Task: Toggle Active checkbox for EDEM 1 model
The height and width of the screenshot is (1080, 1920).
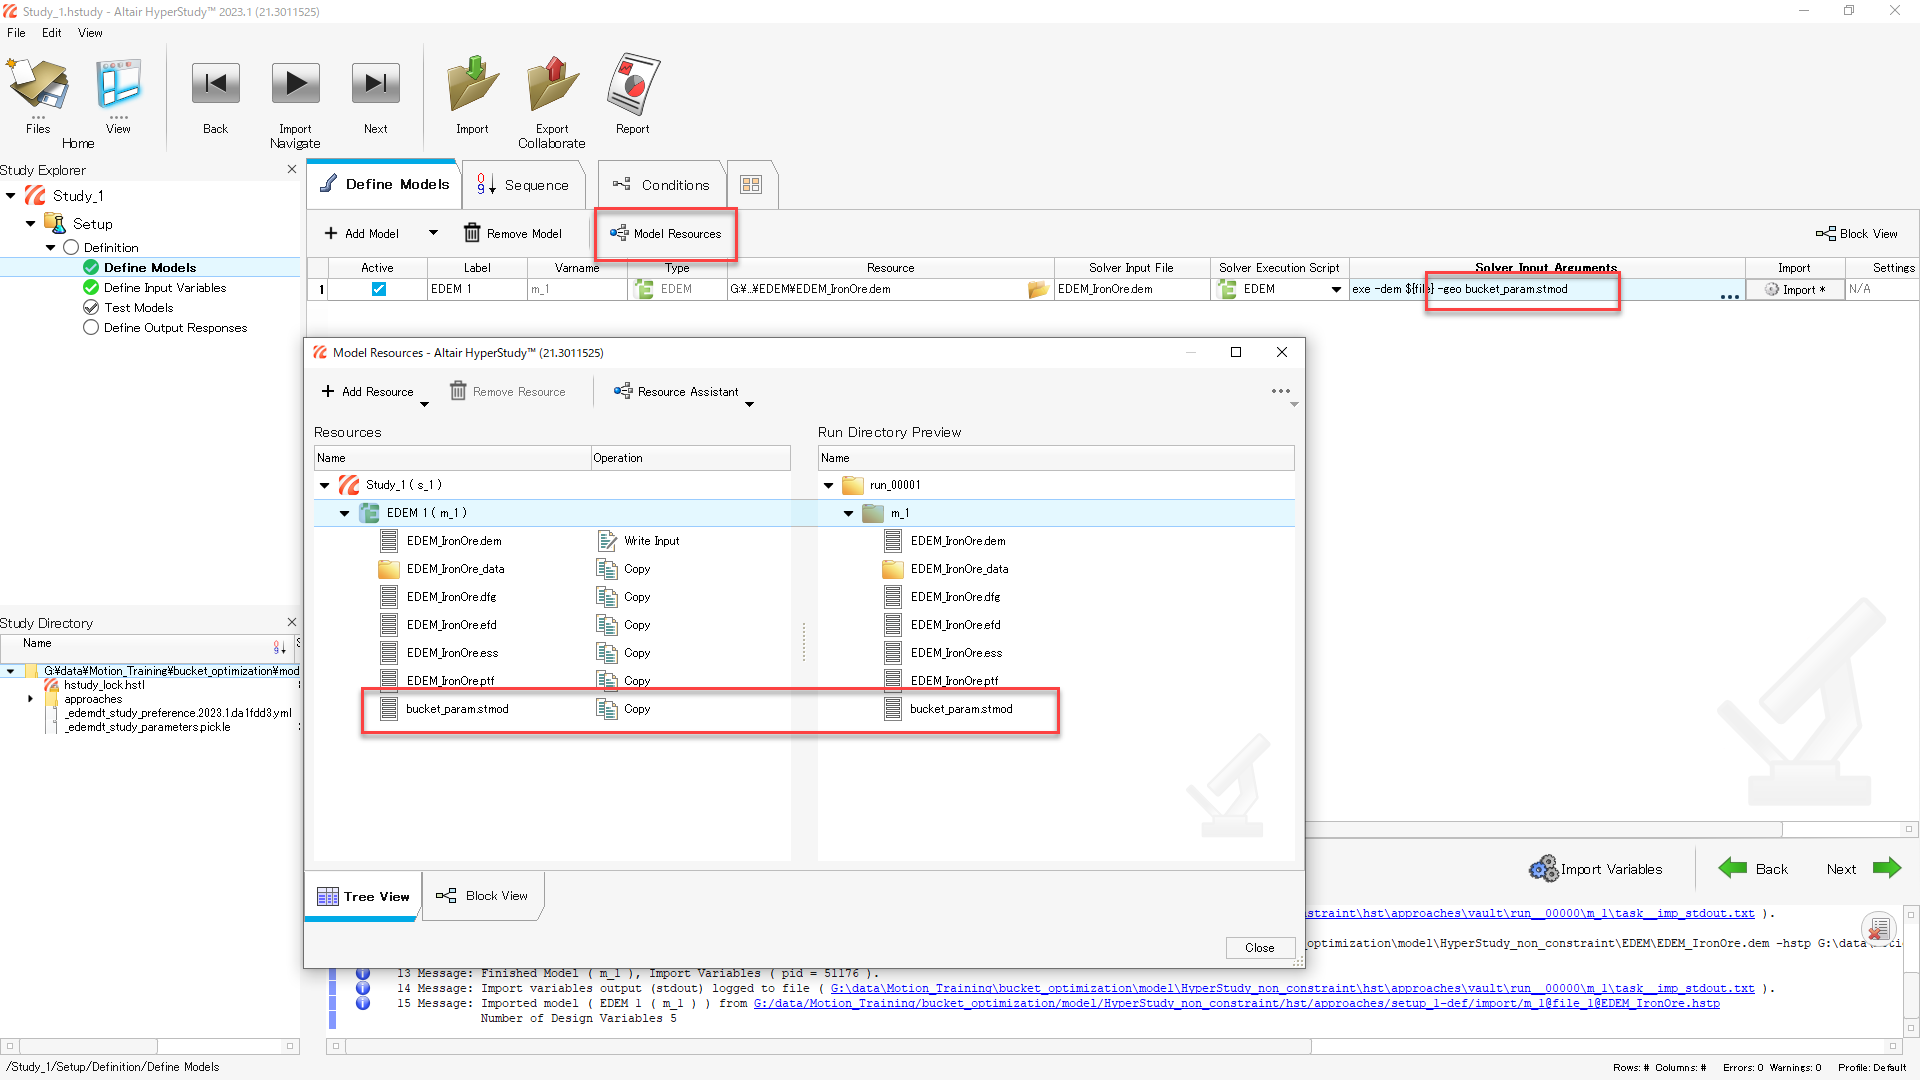Action: pos(378,289)
